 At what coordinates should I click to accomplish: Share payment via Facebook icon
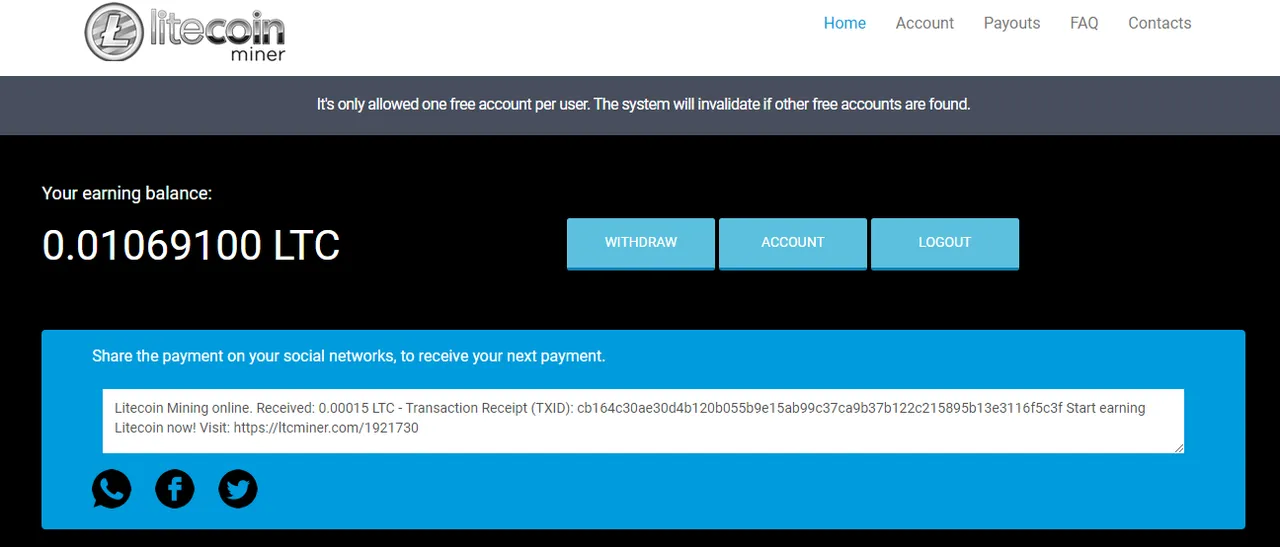pos(175,489)
